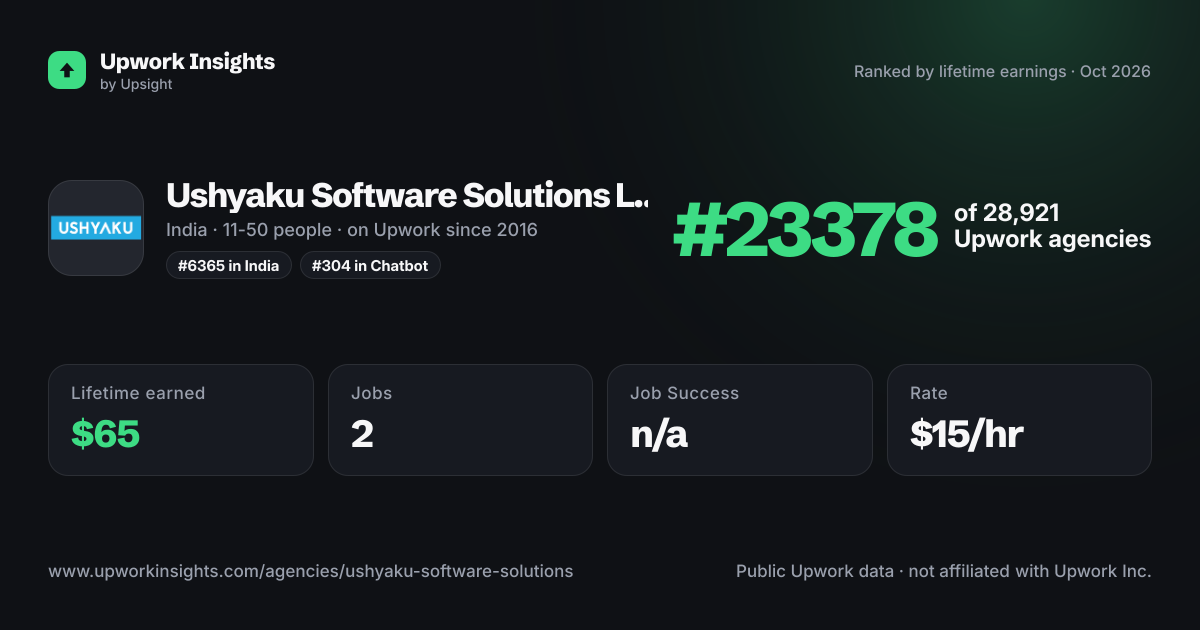1200x630 pixels.
Task: Click 'Ranked by lifetime earnings · Oct 2026' text
Action: (x=1002, y=72)
